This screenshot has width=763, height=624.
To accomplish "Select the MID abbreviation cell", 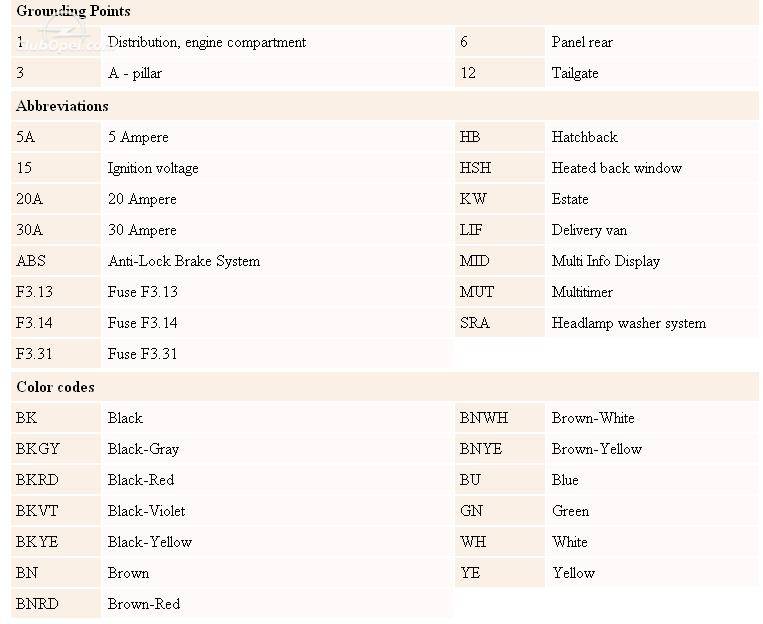I will 500,261.
